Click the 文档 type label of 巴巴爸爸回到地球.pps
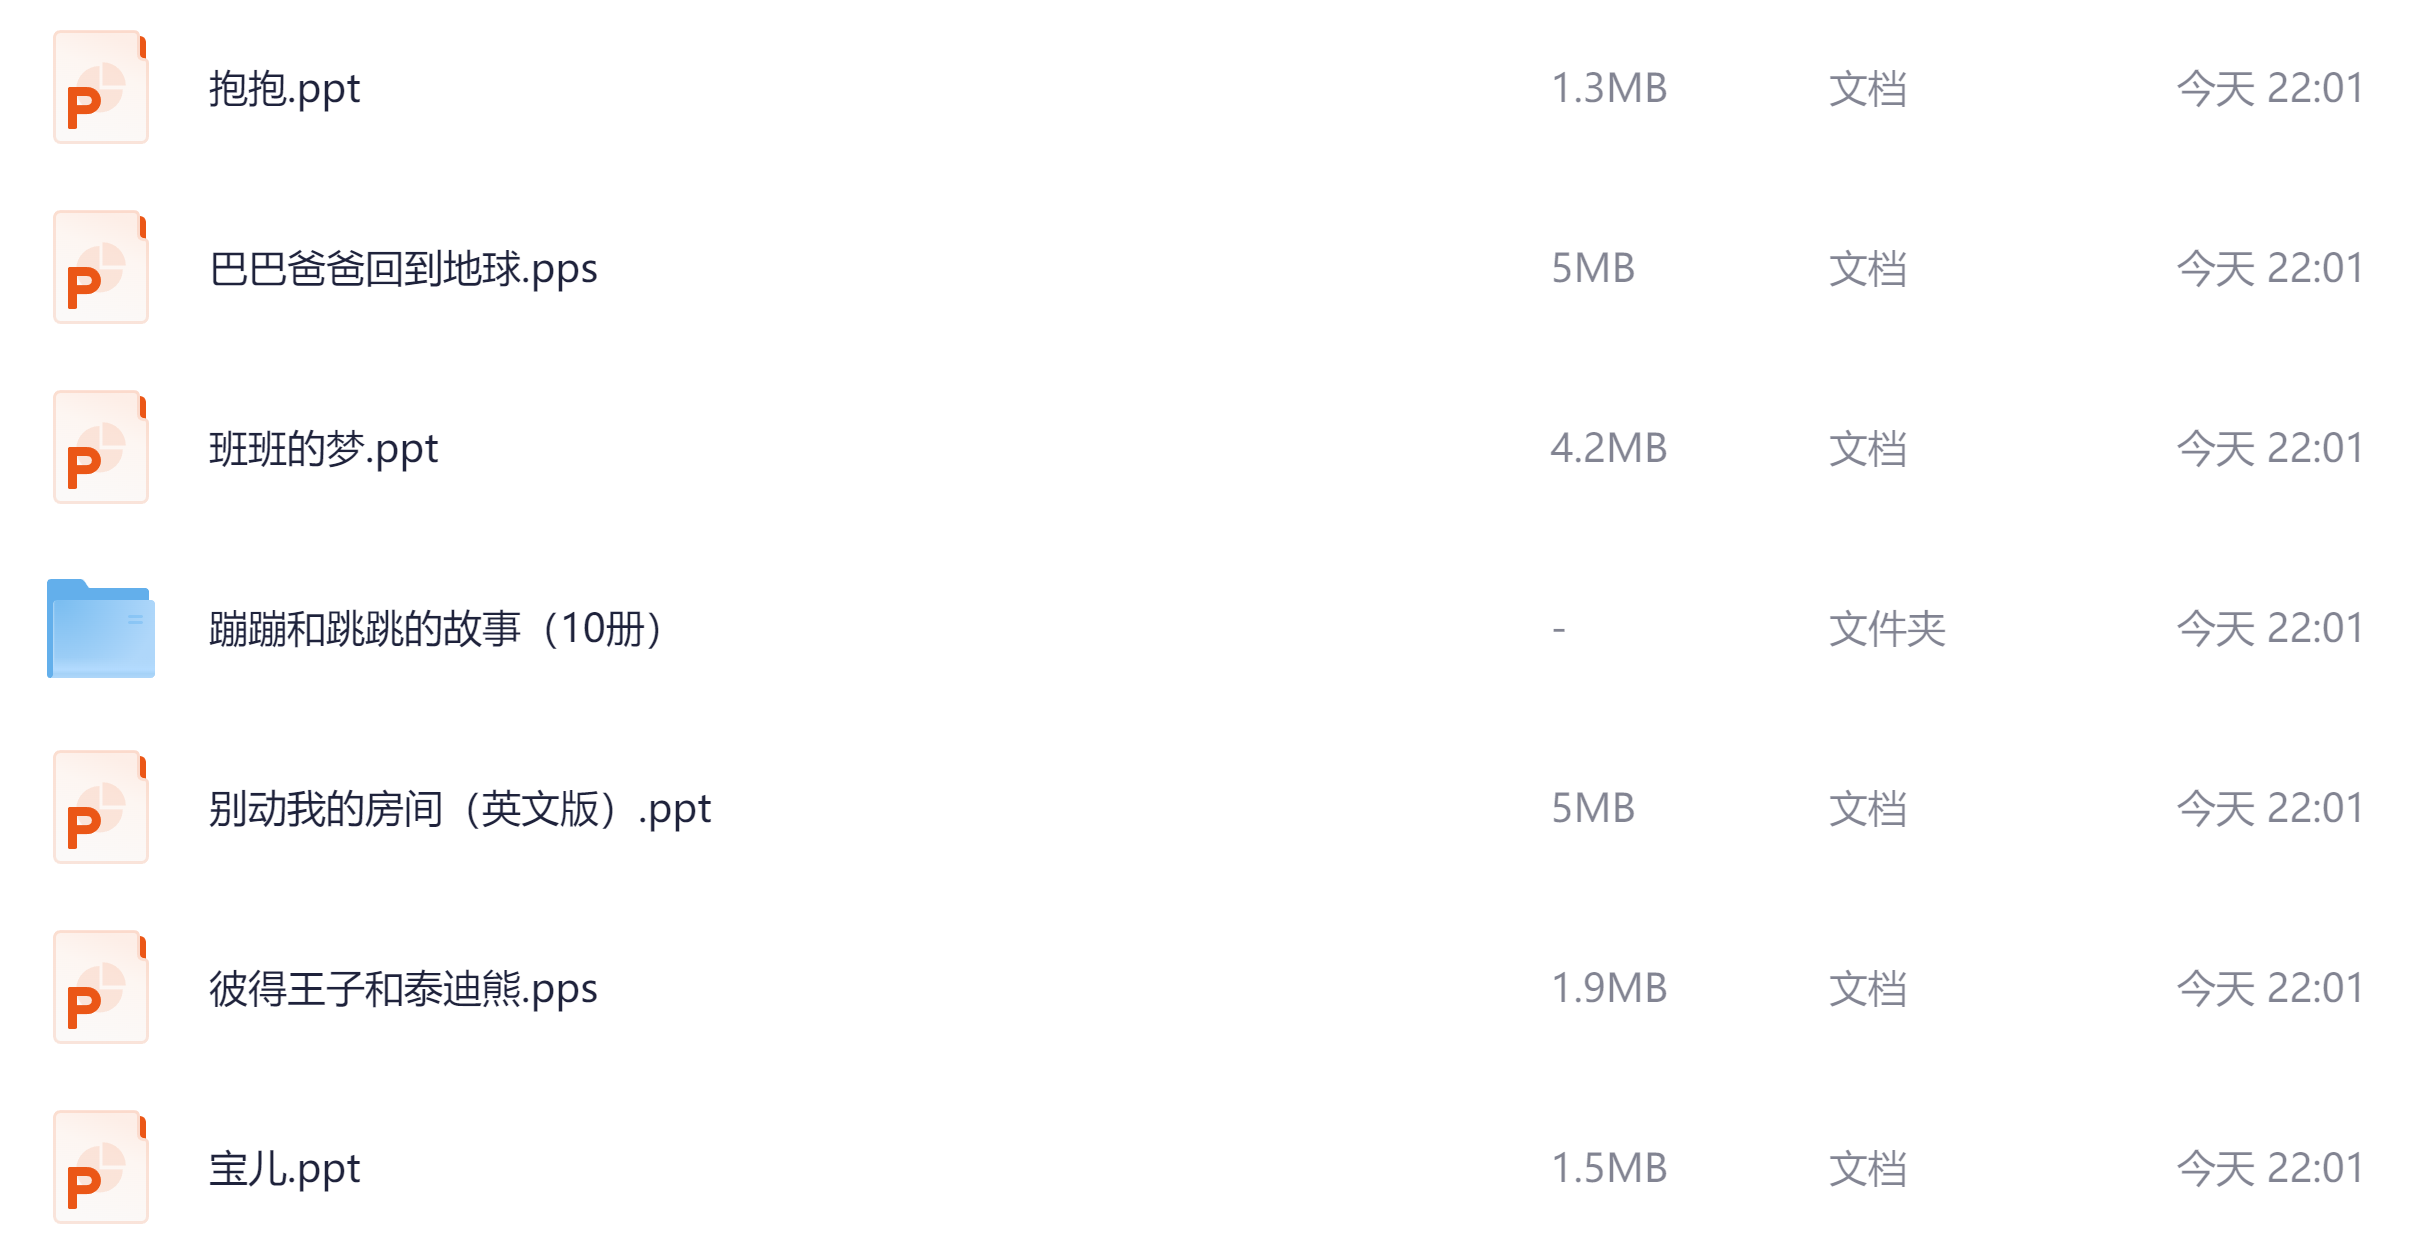Screen dimensions: 2418x1245 (1867, 269)
